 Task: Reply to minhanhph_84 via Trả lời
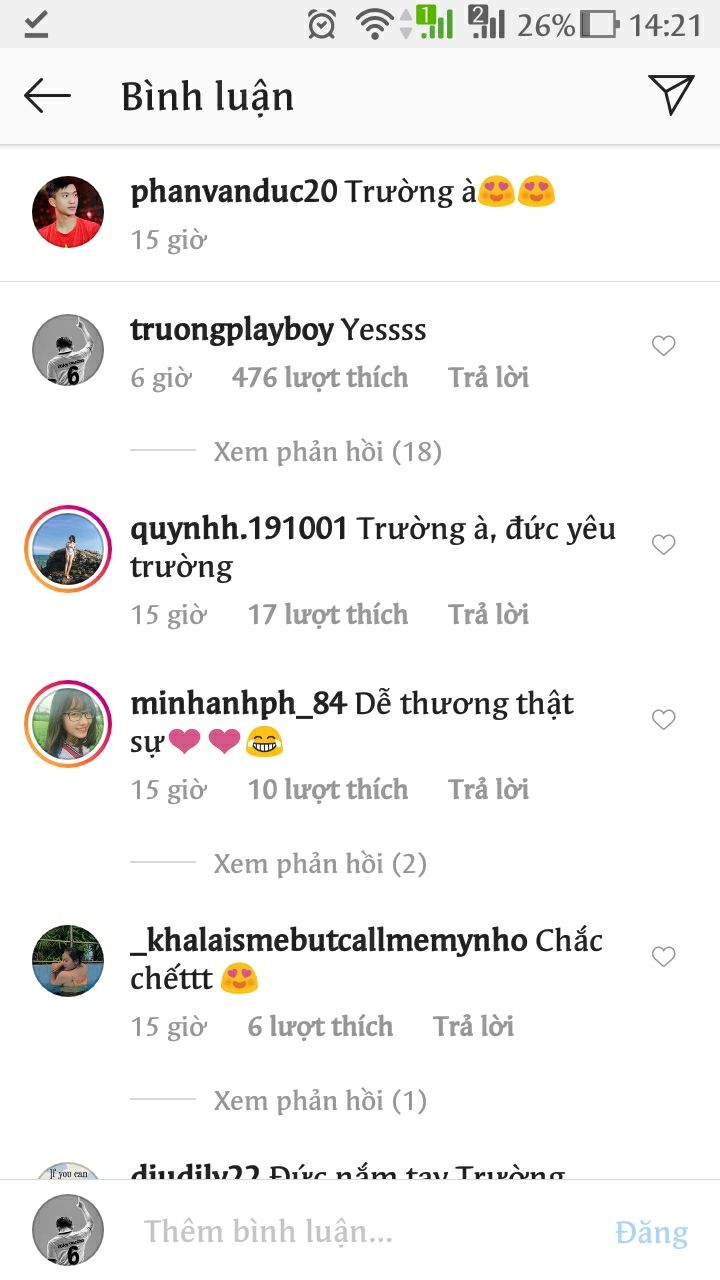(x=488, y=790)
